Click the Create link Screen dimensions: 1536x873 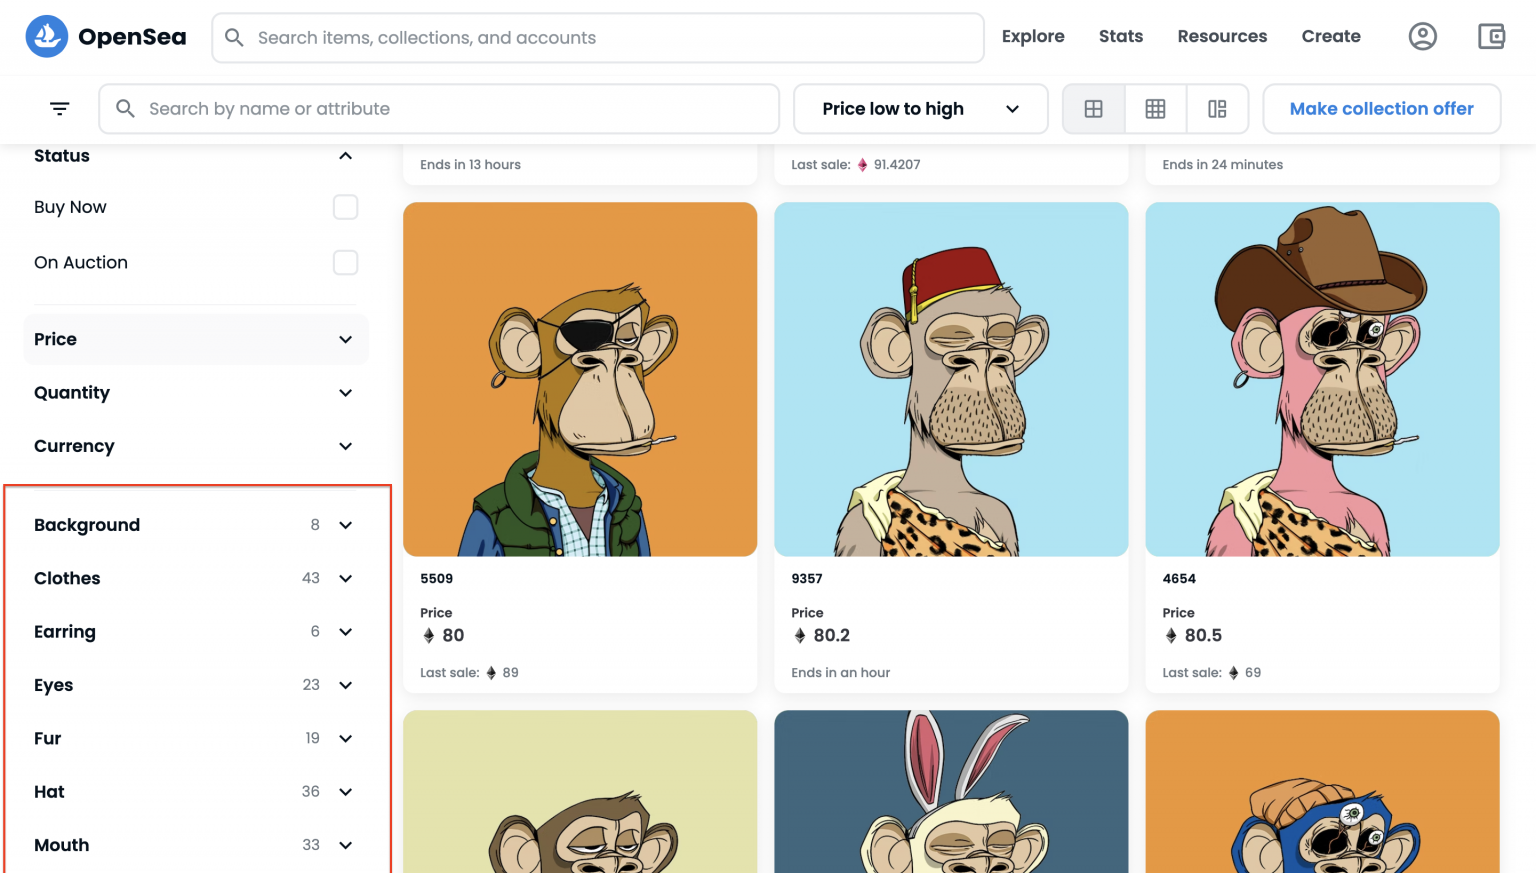[x=1331, y=36]
